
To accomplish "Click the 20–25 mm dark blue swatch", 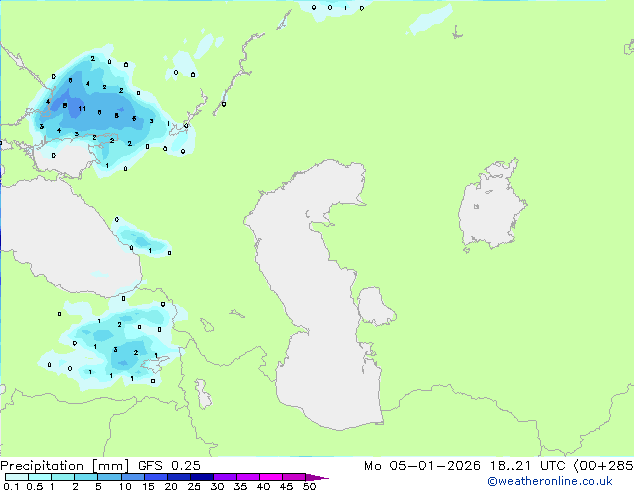I will [x=179, y=477].
